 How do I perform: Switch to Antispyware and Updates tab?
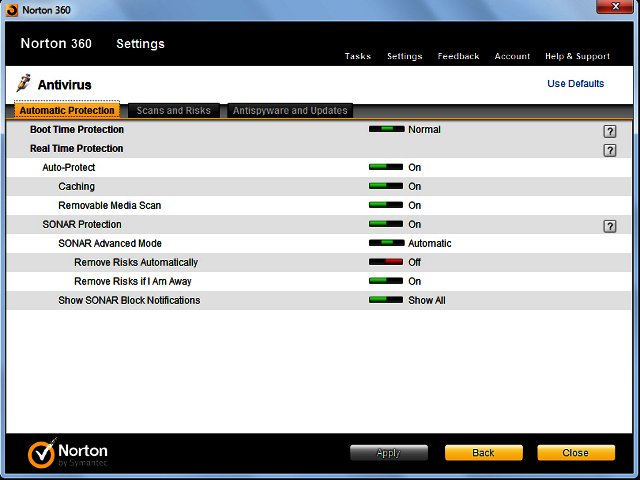pyautogui.click(x=290, y=110)
